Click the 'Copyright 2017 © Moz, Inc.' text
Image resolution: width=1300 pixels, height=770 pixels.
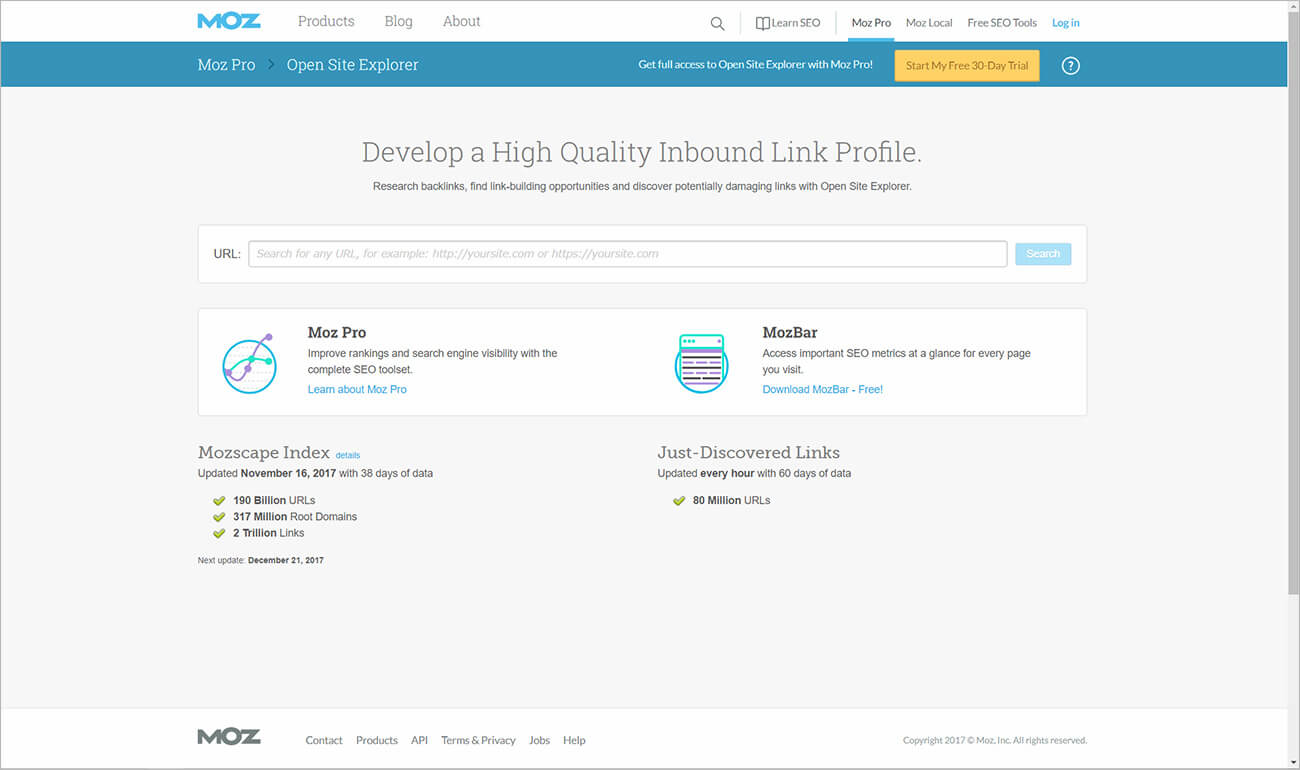tap(995, 740)
